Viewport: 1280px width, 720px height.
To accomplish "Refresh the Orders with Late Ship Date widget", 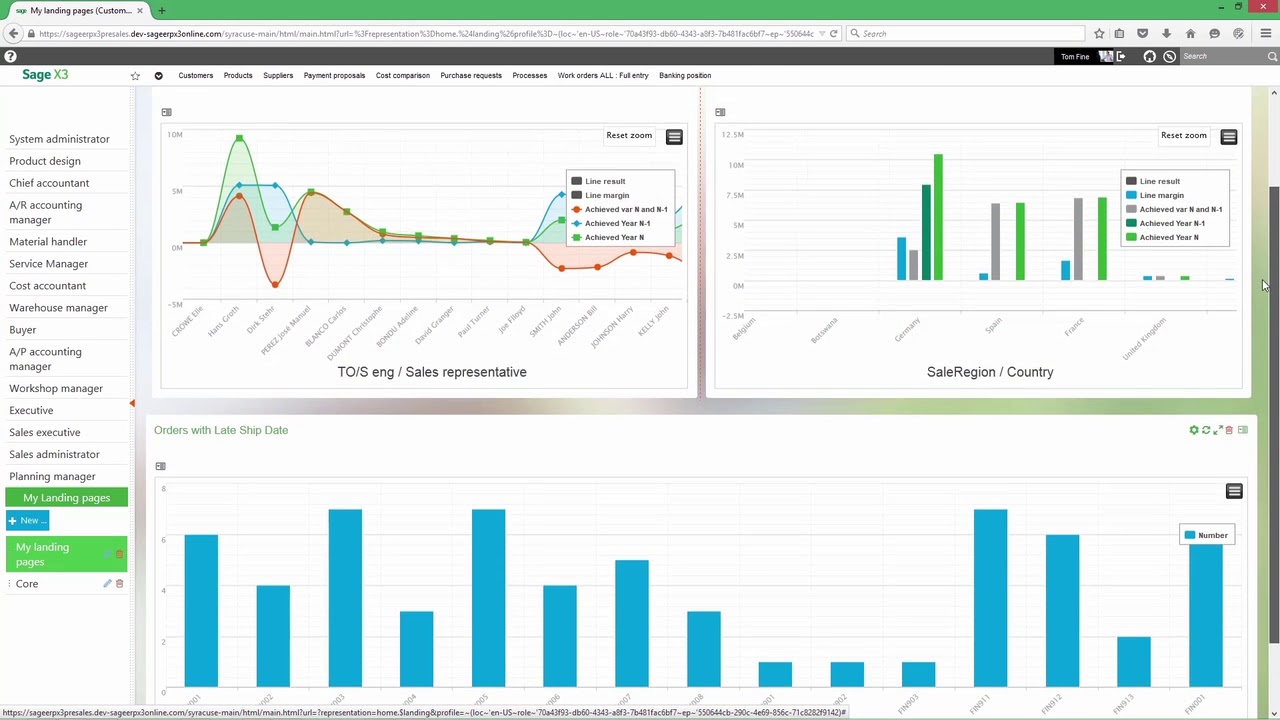I will (x=1205, y=430).
